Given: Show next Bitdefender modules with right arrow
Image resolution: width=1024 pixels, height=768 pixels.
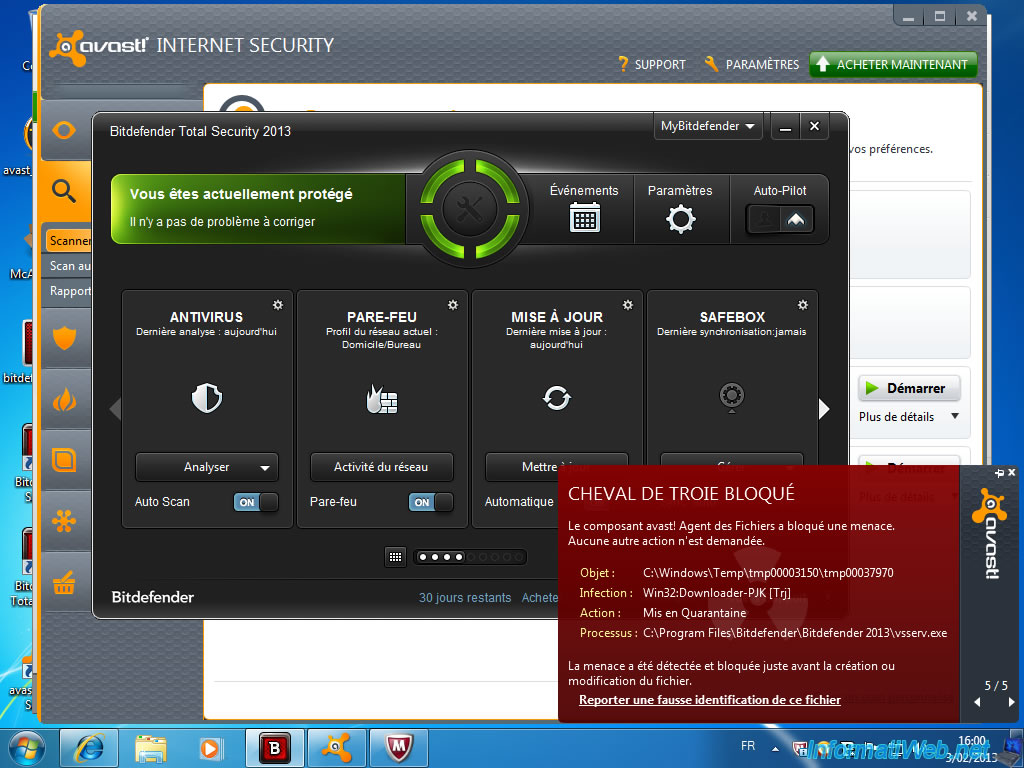Looking at the screenshot, I should (824, 409).
